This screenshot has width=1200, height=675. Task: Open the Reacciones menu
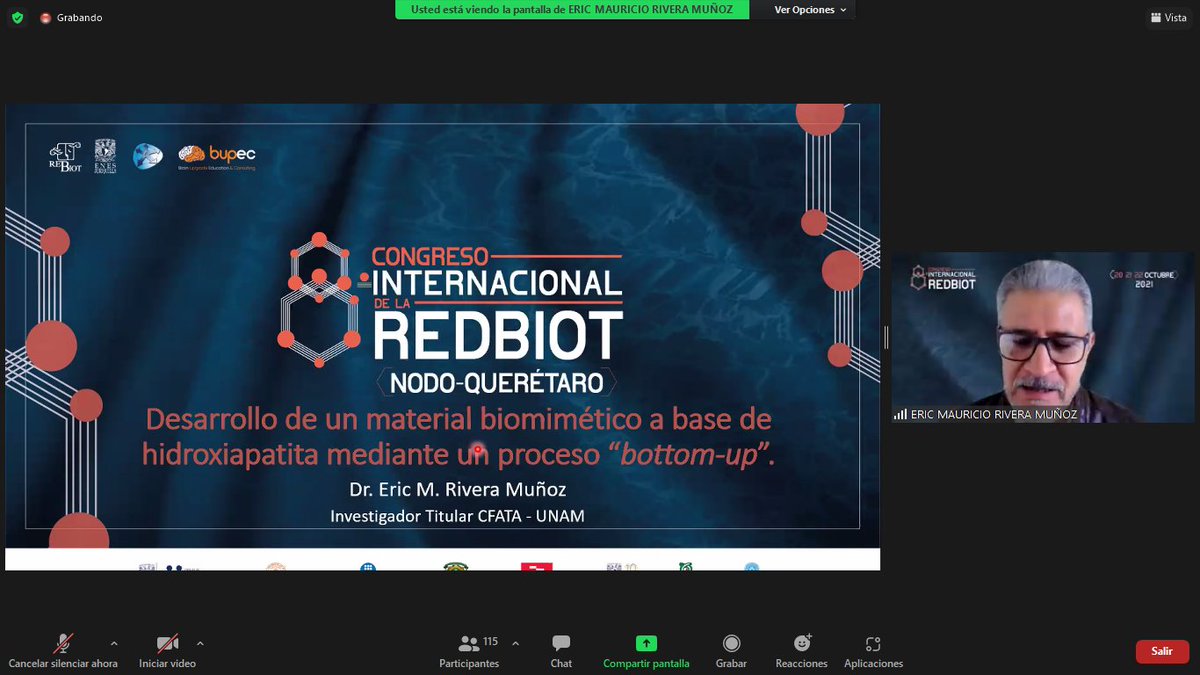pos(801,652)
